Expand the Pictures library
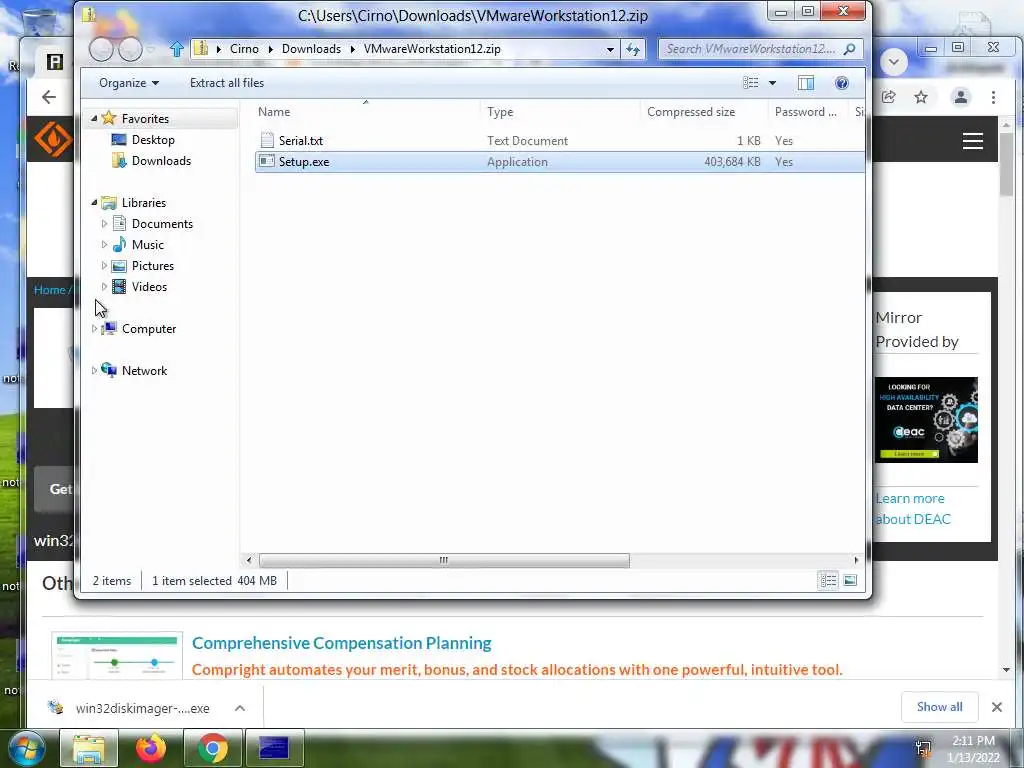 (104, 265)
